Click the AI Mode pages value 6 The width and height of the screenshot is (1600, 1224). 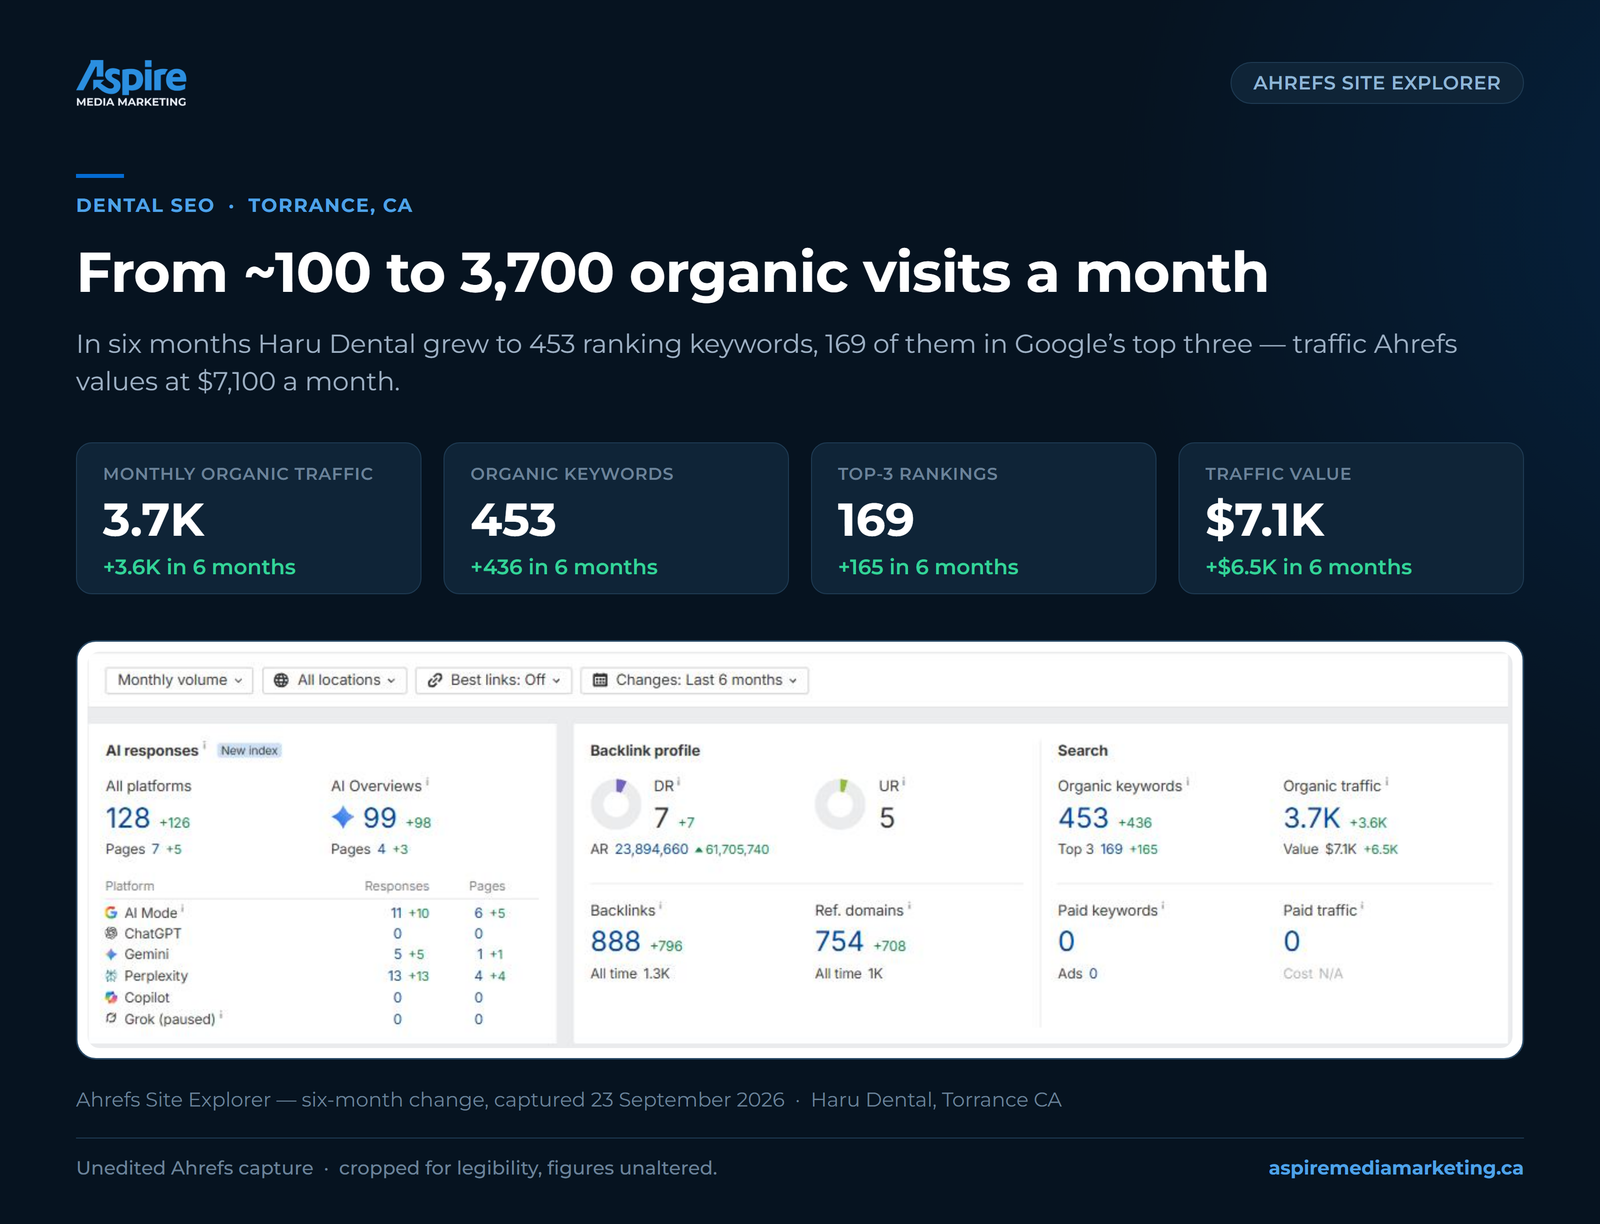(x=478, y=913)
